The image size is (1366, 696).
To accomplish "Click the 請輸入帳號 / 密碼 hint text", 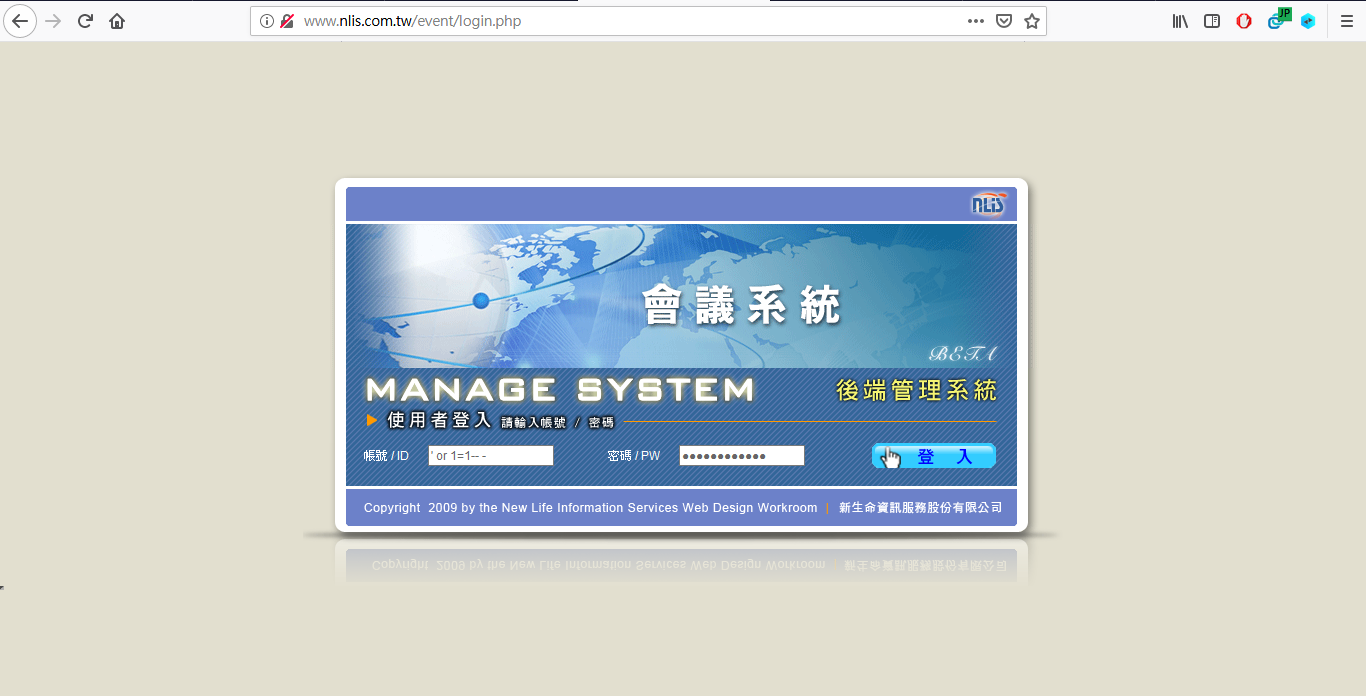I will tap(558, 423).
